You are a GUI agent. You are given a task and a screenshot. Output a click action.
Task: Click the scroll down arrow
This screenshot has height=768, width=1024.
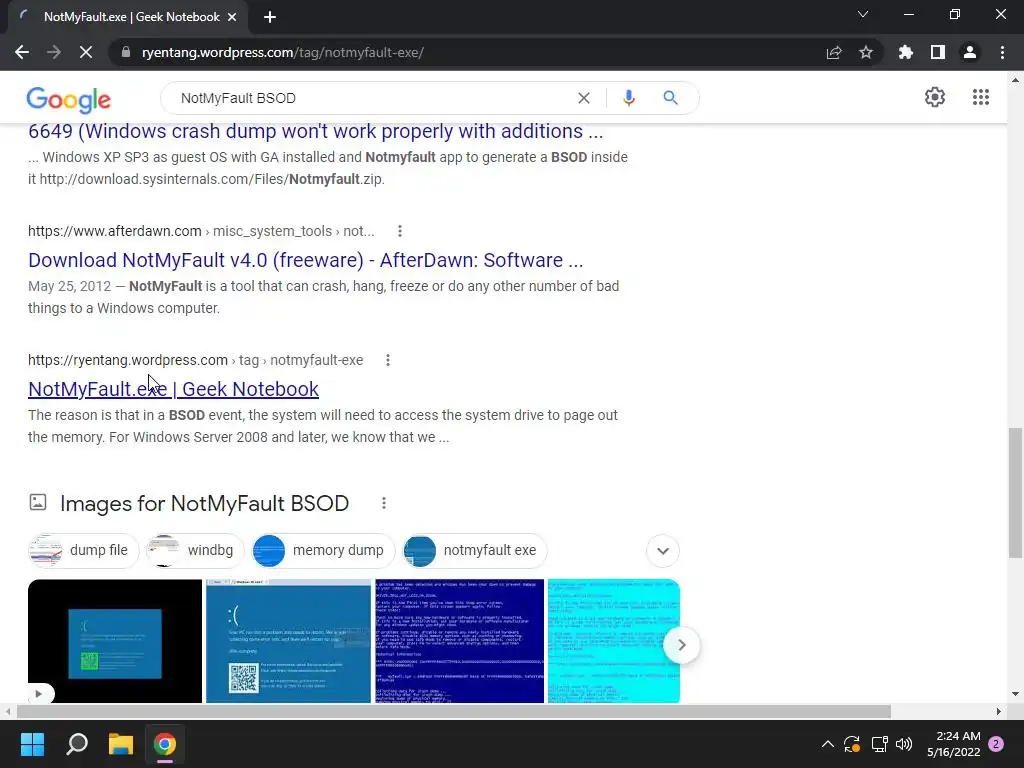click(1015, 694)
